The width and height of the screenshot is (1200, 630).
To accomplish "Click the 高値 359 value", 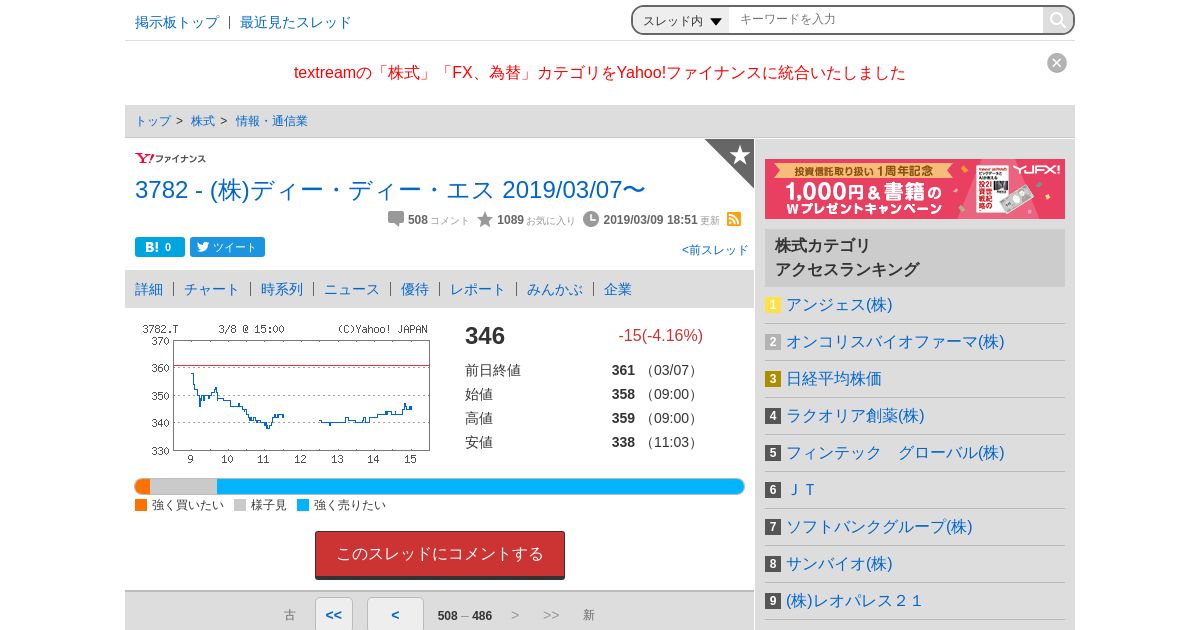I will tap(623, 418).
